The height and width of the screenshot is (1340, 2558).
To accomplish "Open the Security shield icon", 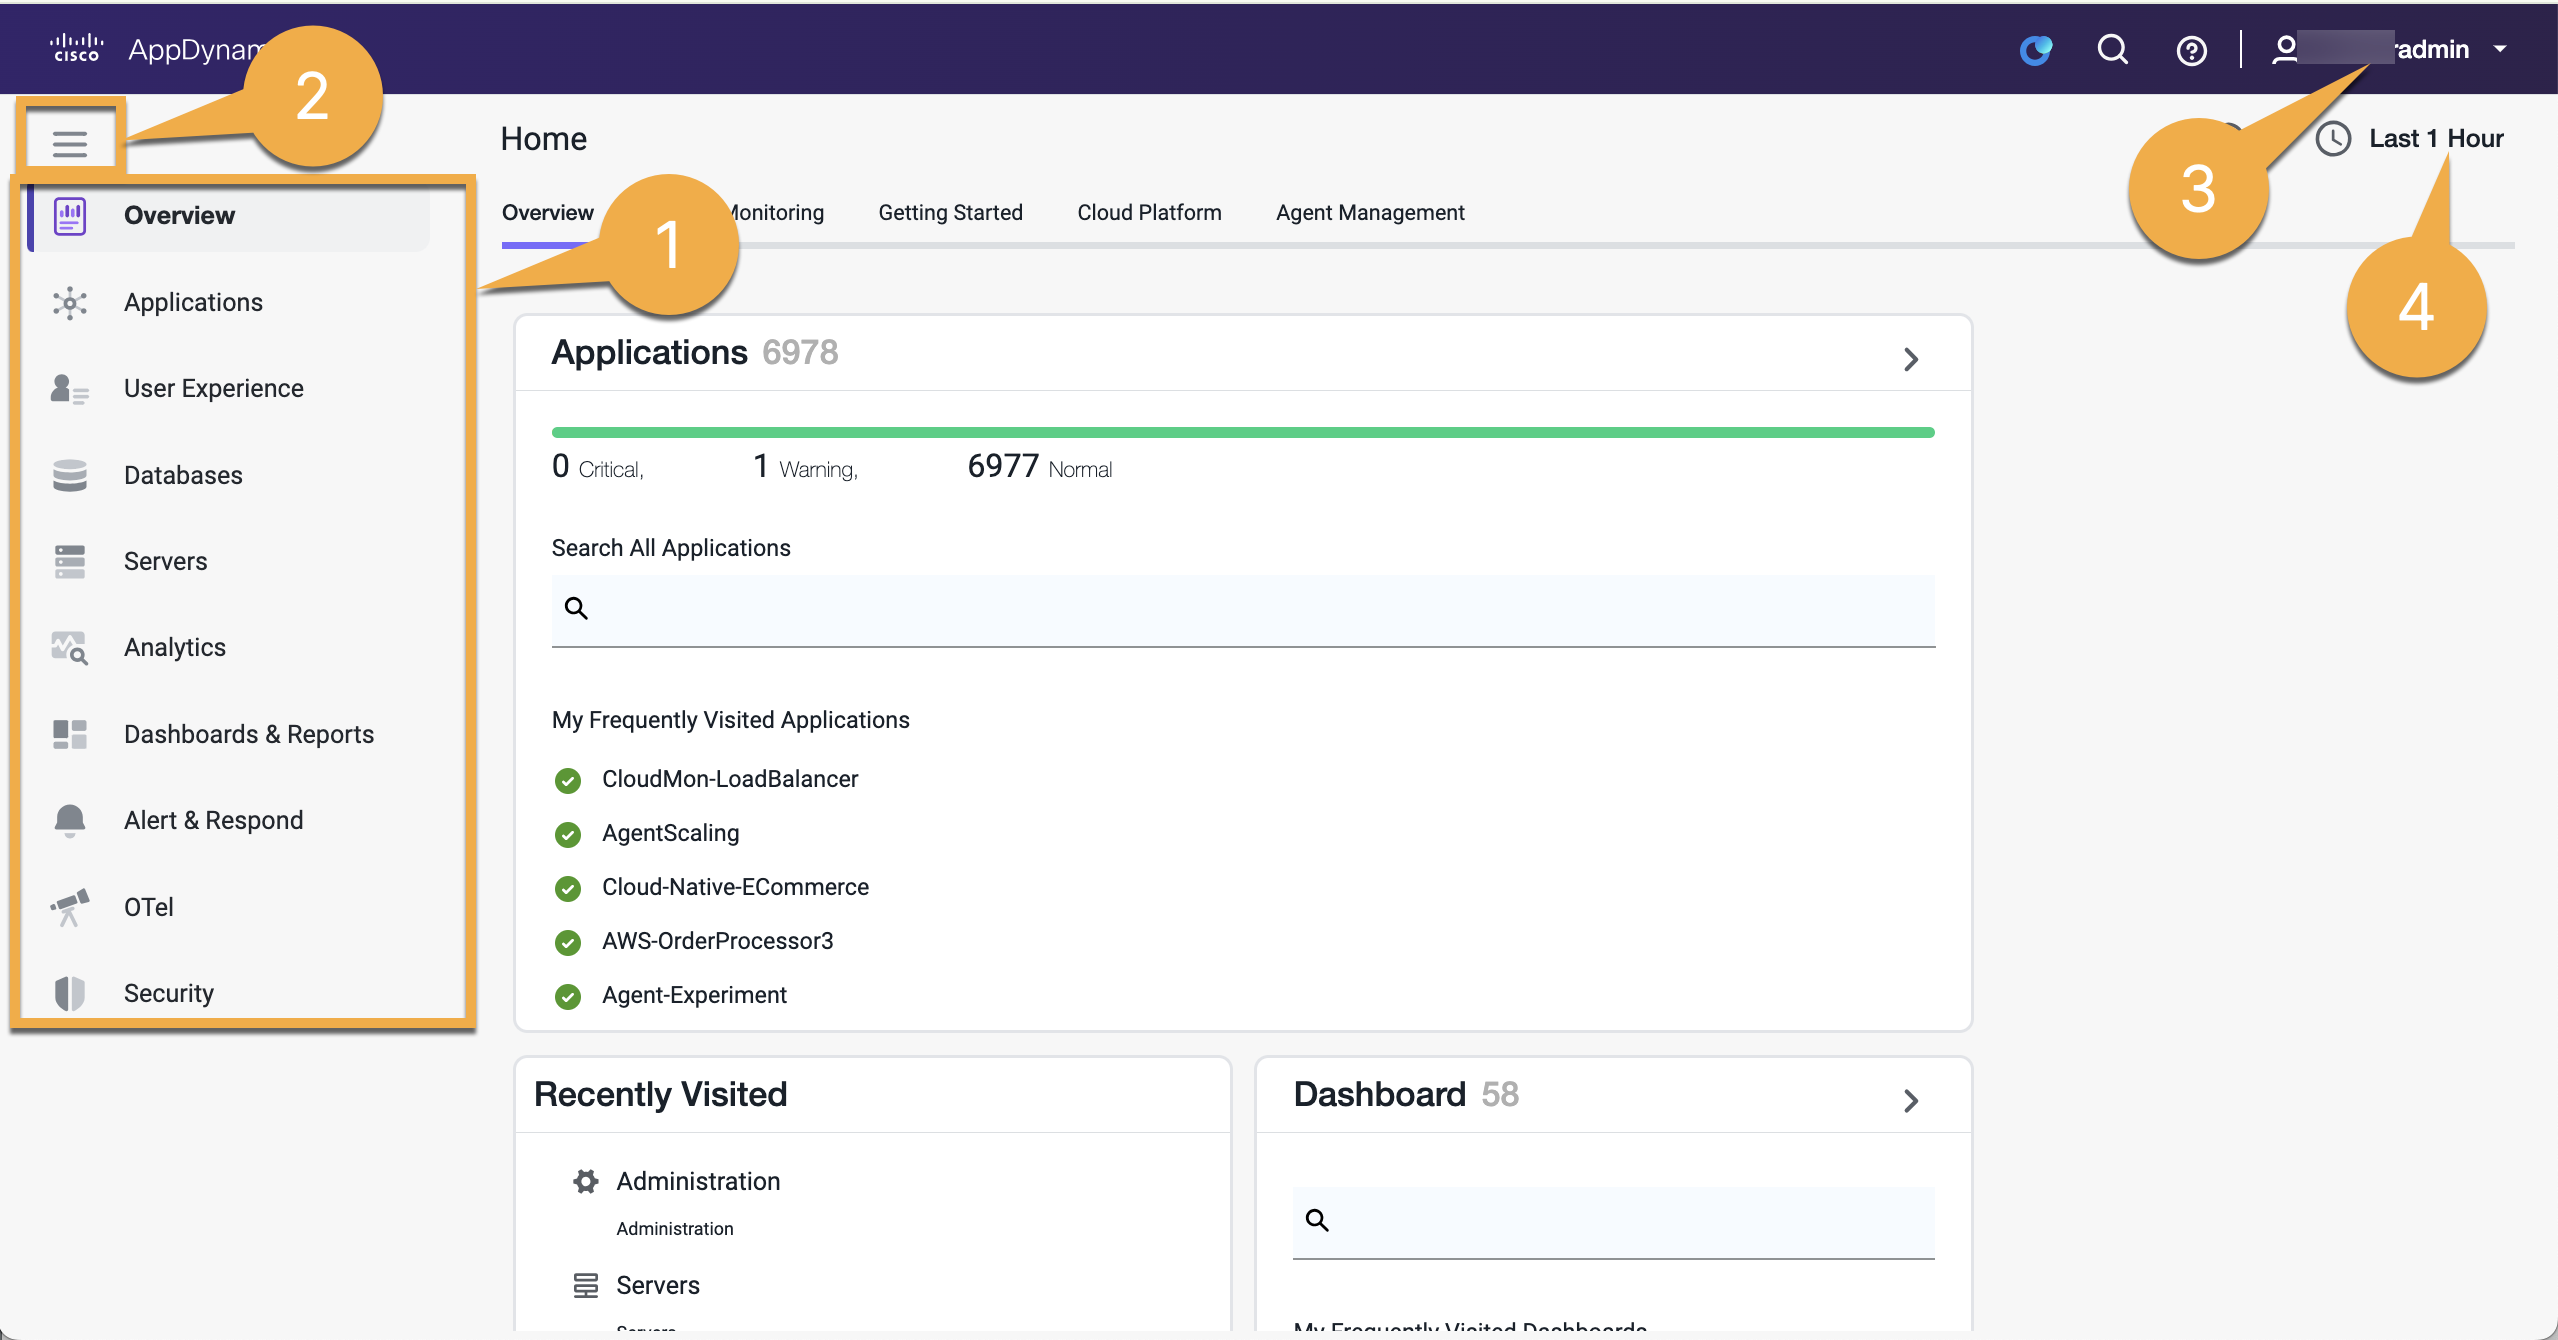I will (69, 993).
